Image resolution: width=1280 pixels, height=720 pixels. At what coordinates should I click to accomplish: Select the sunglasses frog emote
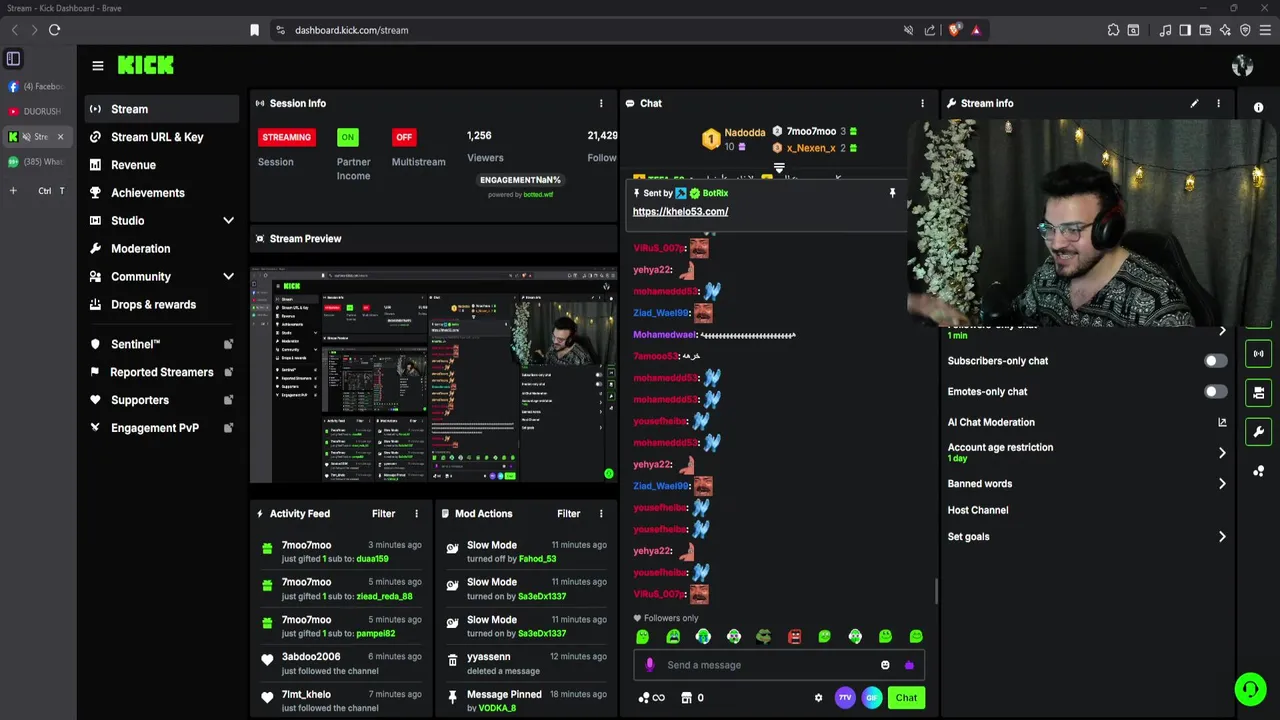pyautogui.click(x=764, y=636)
